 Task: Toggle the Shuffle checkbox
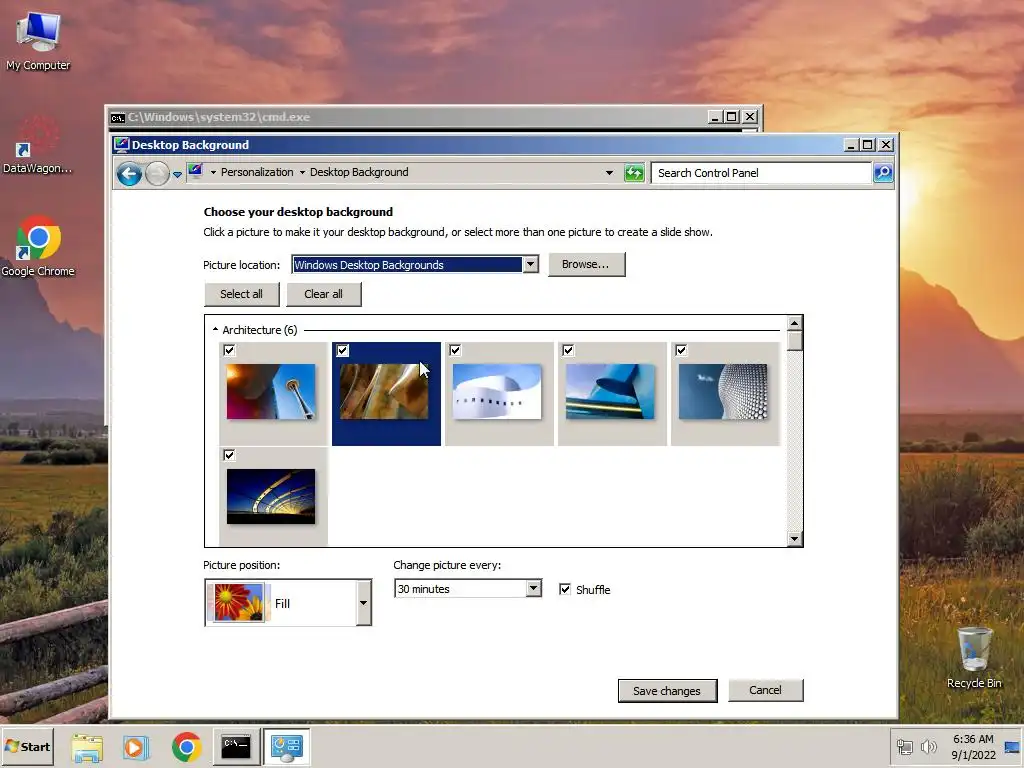coord(565,589)
